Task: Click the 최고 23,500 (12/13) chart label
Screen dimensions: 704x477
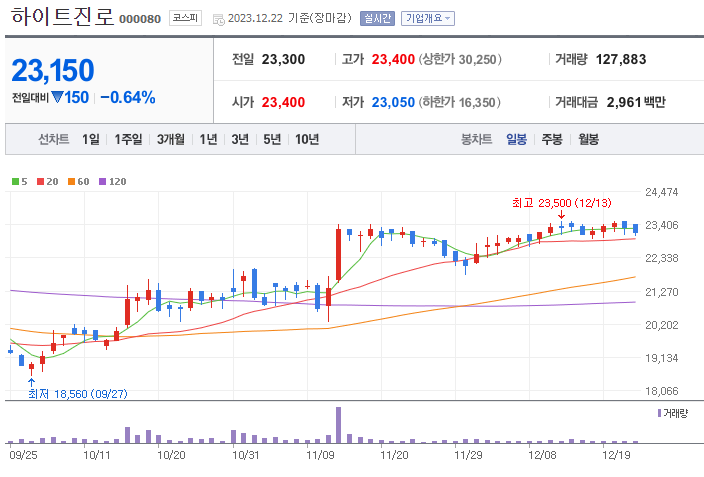Action: (x=562, y=203)
